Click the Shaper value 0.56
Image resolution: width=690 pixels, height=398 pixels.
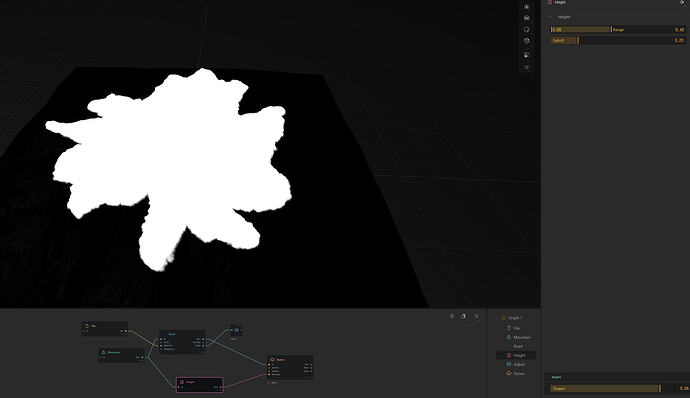tap(683, 388)
